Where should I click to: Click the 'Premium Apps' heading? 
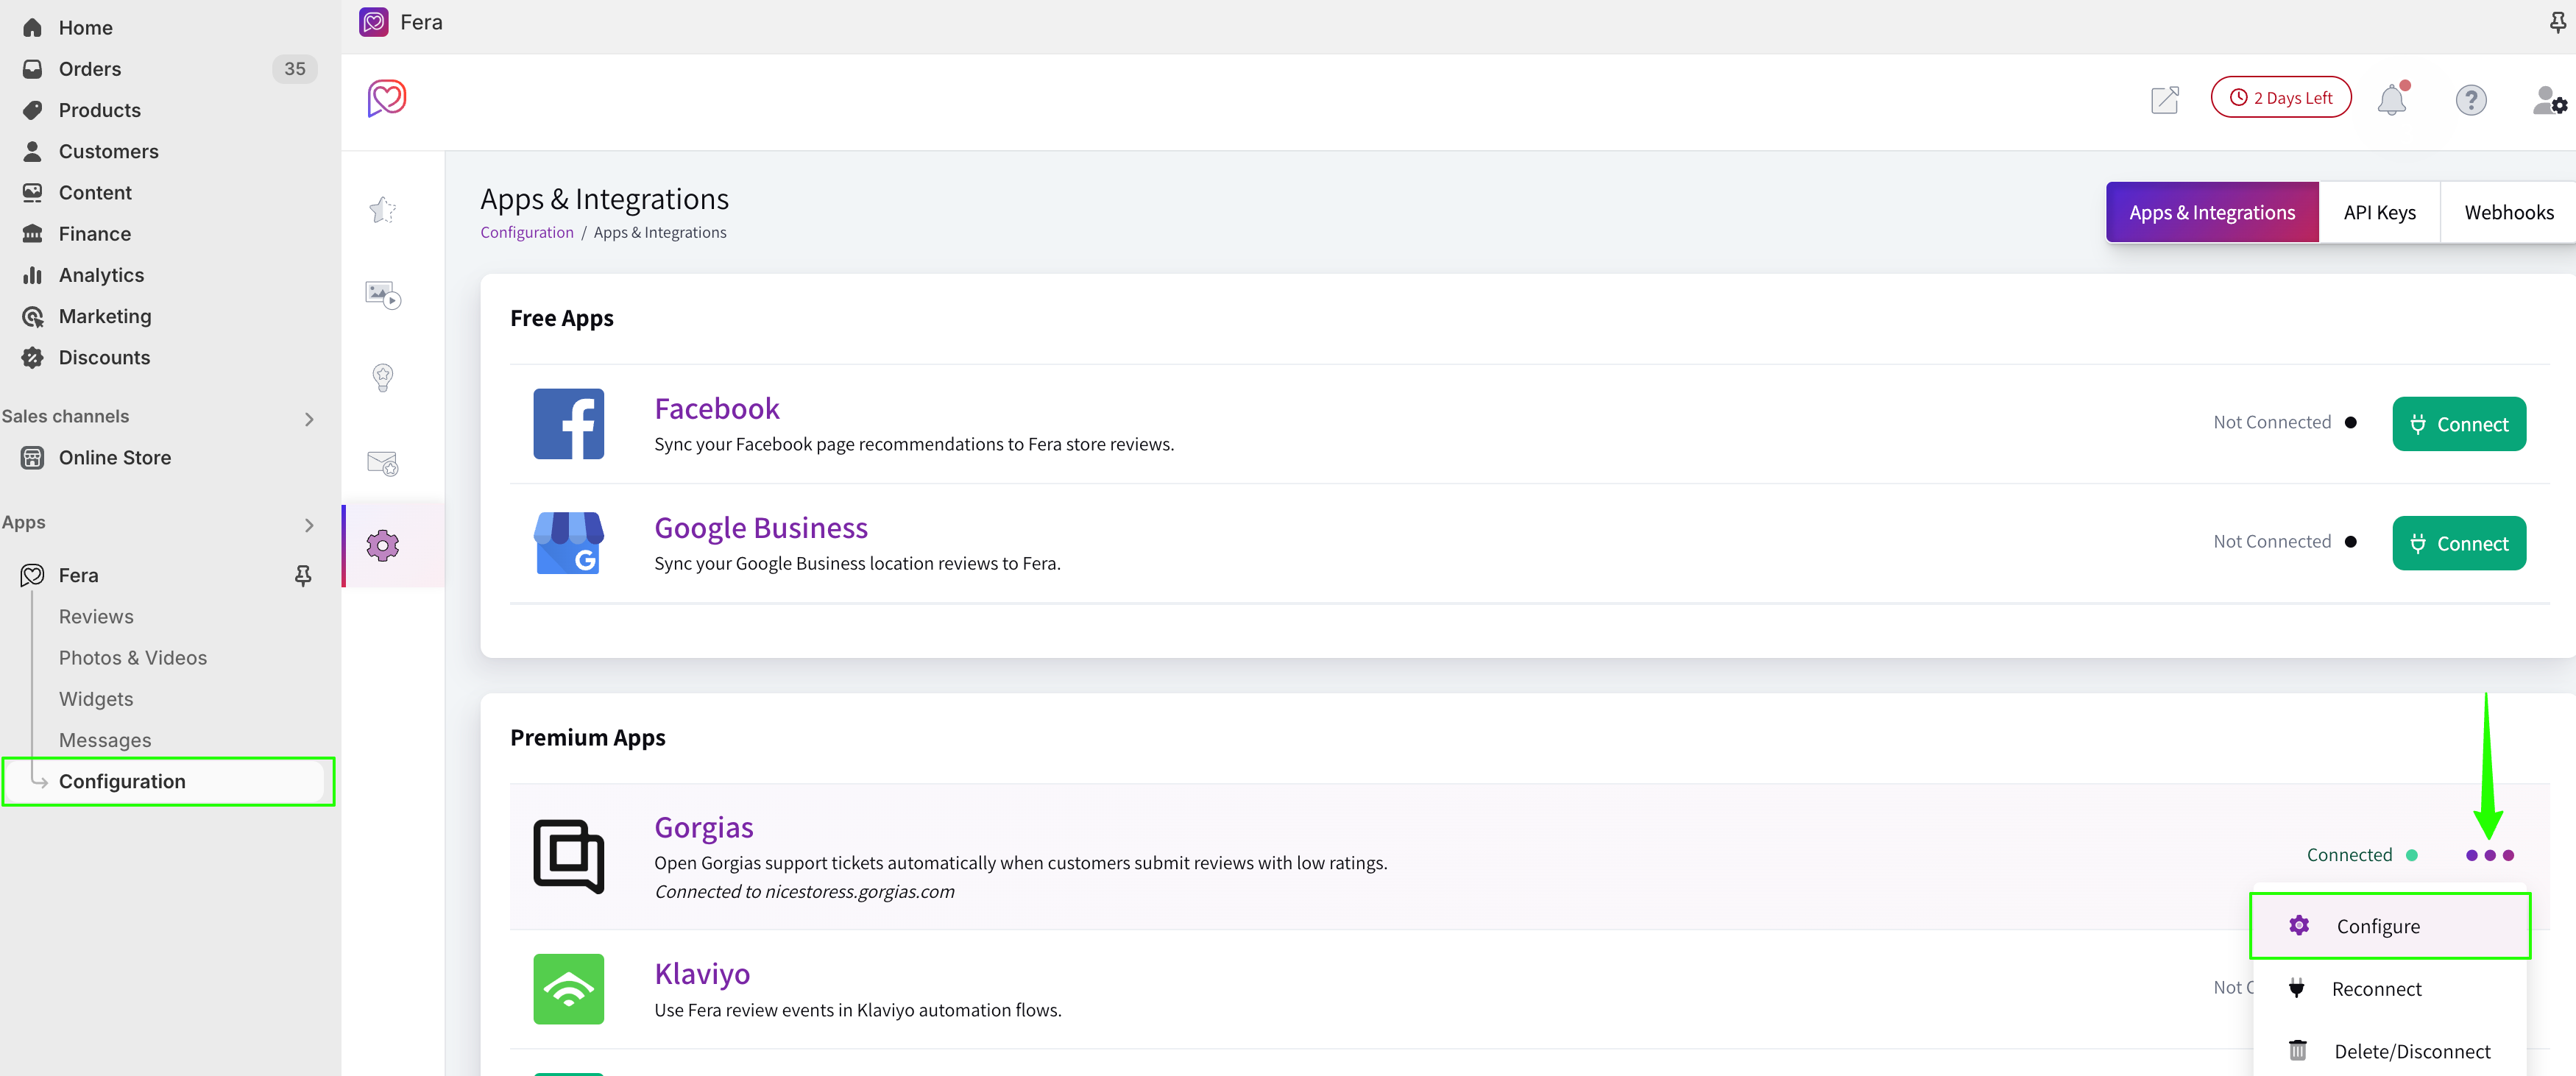[x=587, y=737]
